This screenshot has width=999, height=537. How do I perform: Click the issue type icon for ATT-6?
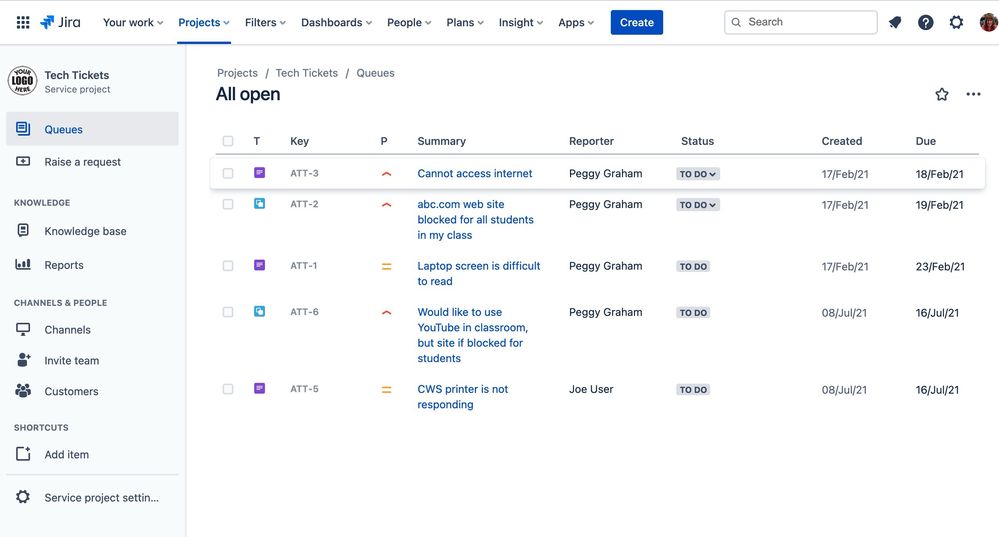(259, 311)
